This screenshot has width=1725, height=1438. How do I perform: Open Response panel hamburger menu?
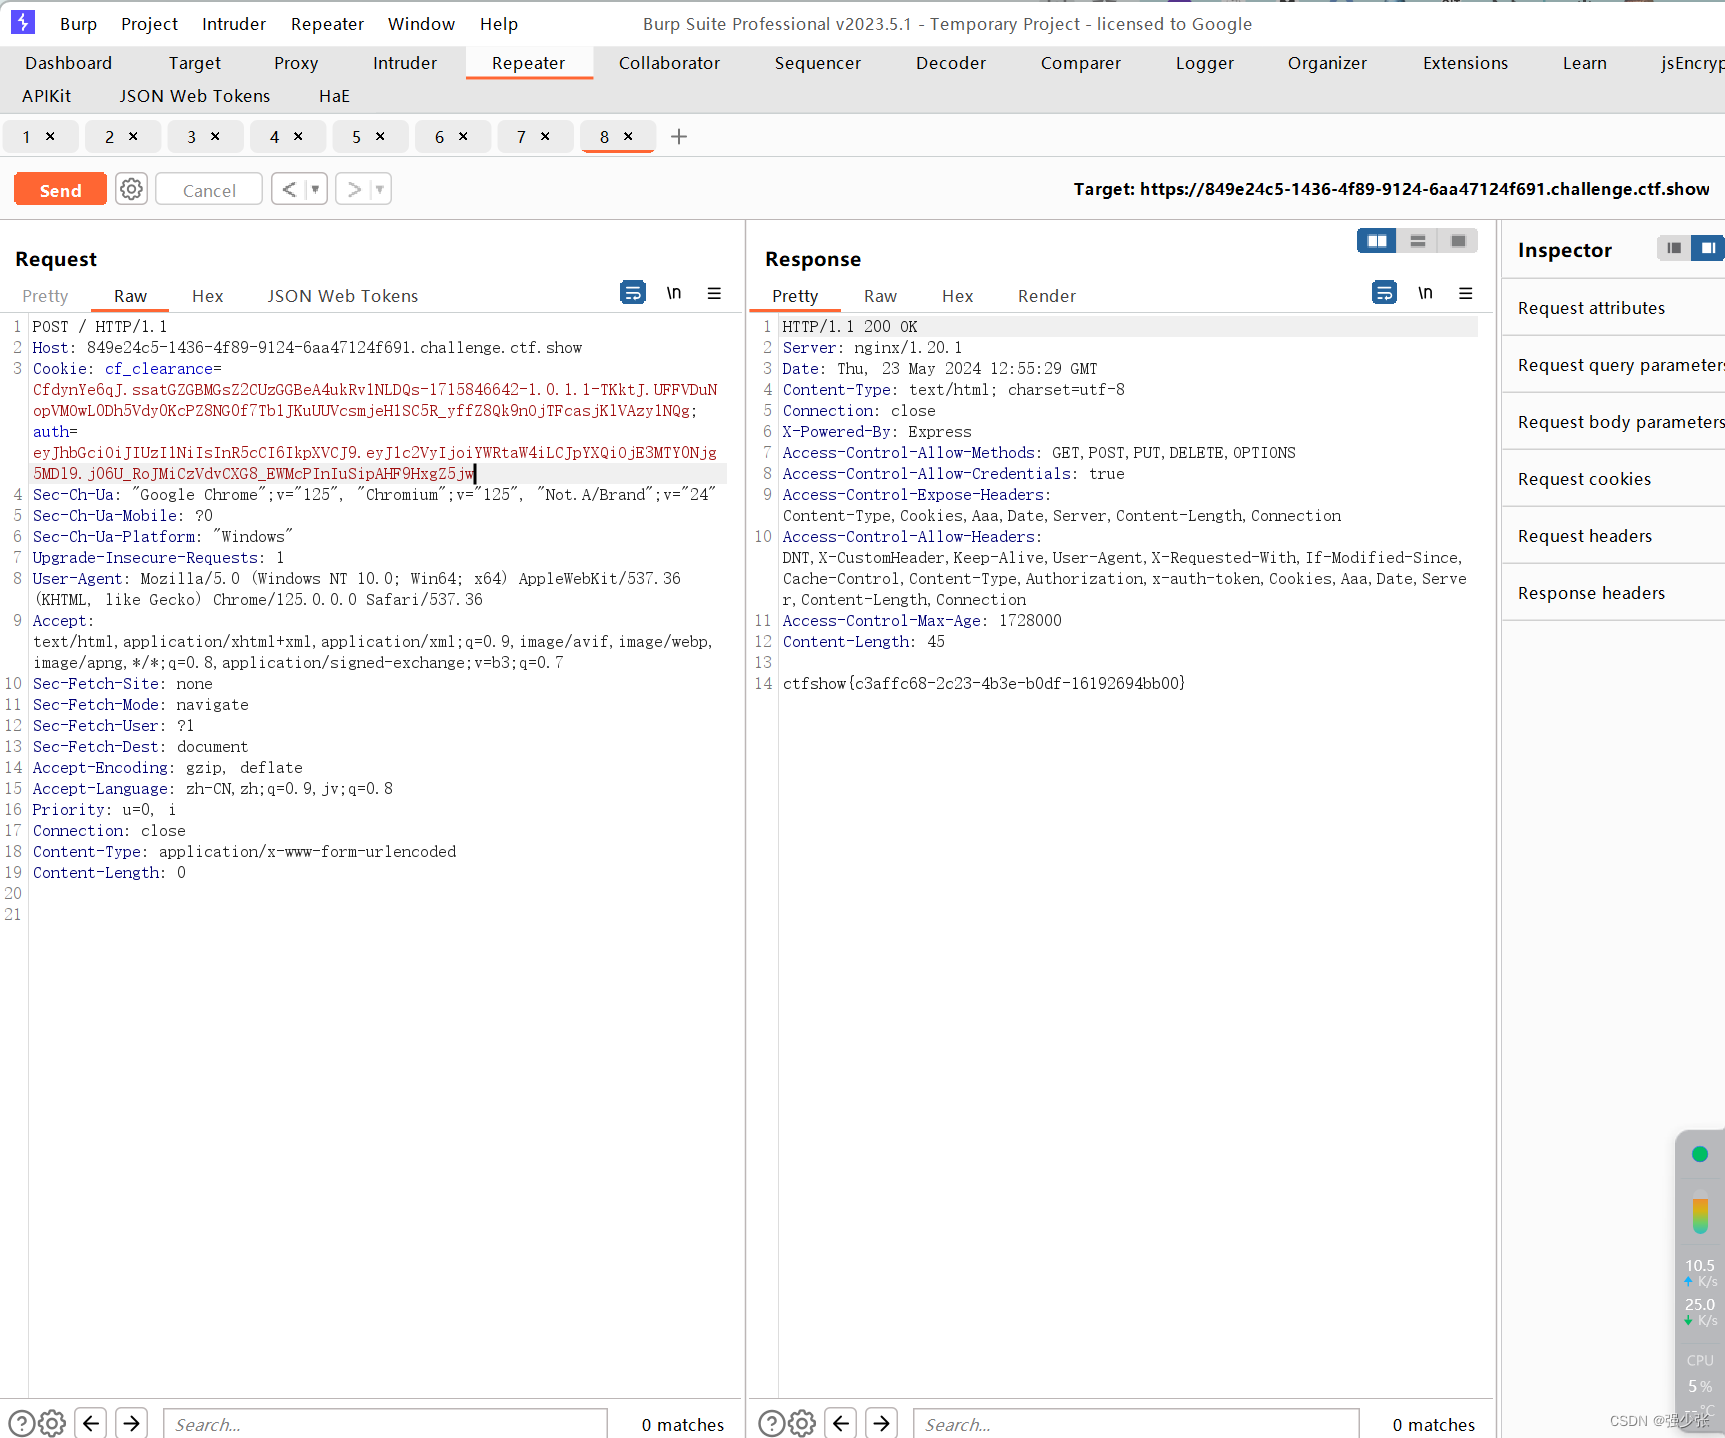pos(1466,293)
